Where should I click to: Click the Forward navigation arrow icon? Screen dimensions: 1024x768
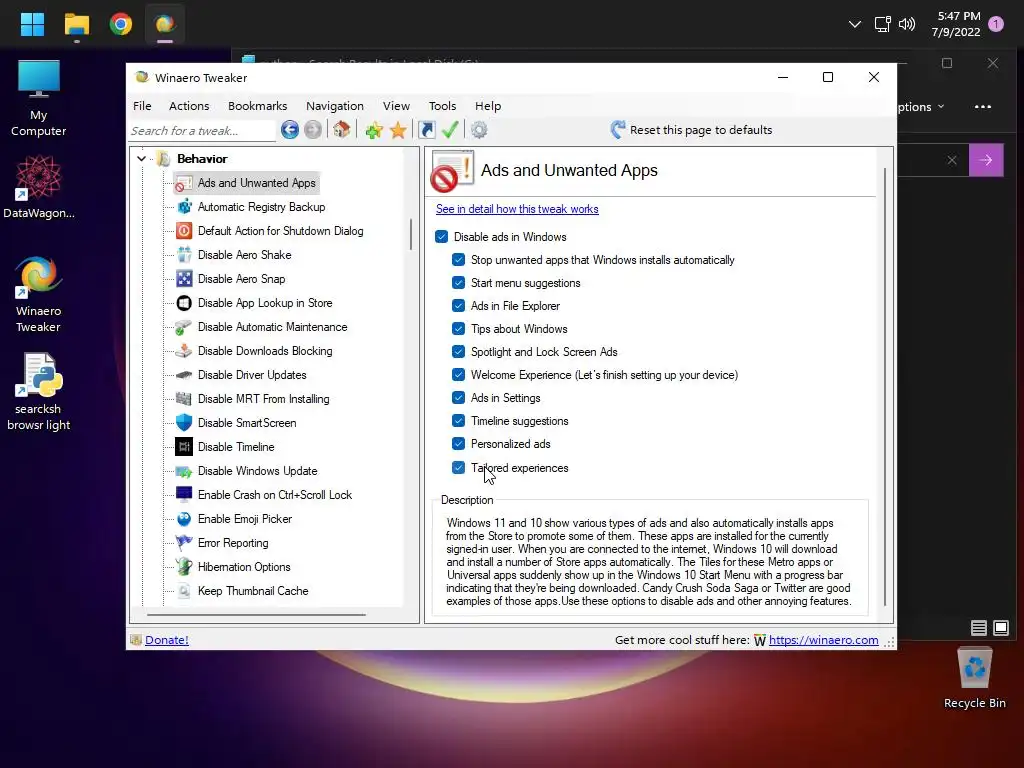(313, 130)
